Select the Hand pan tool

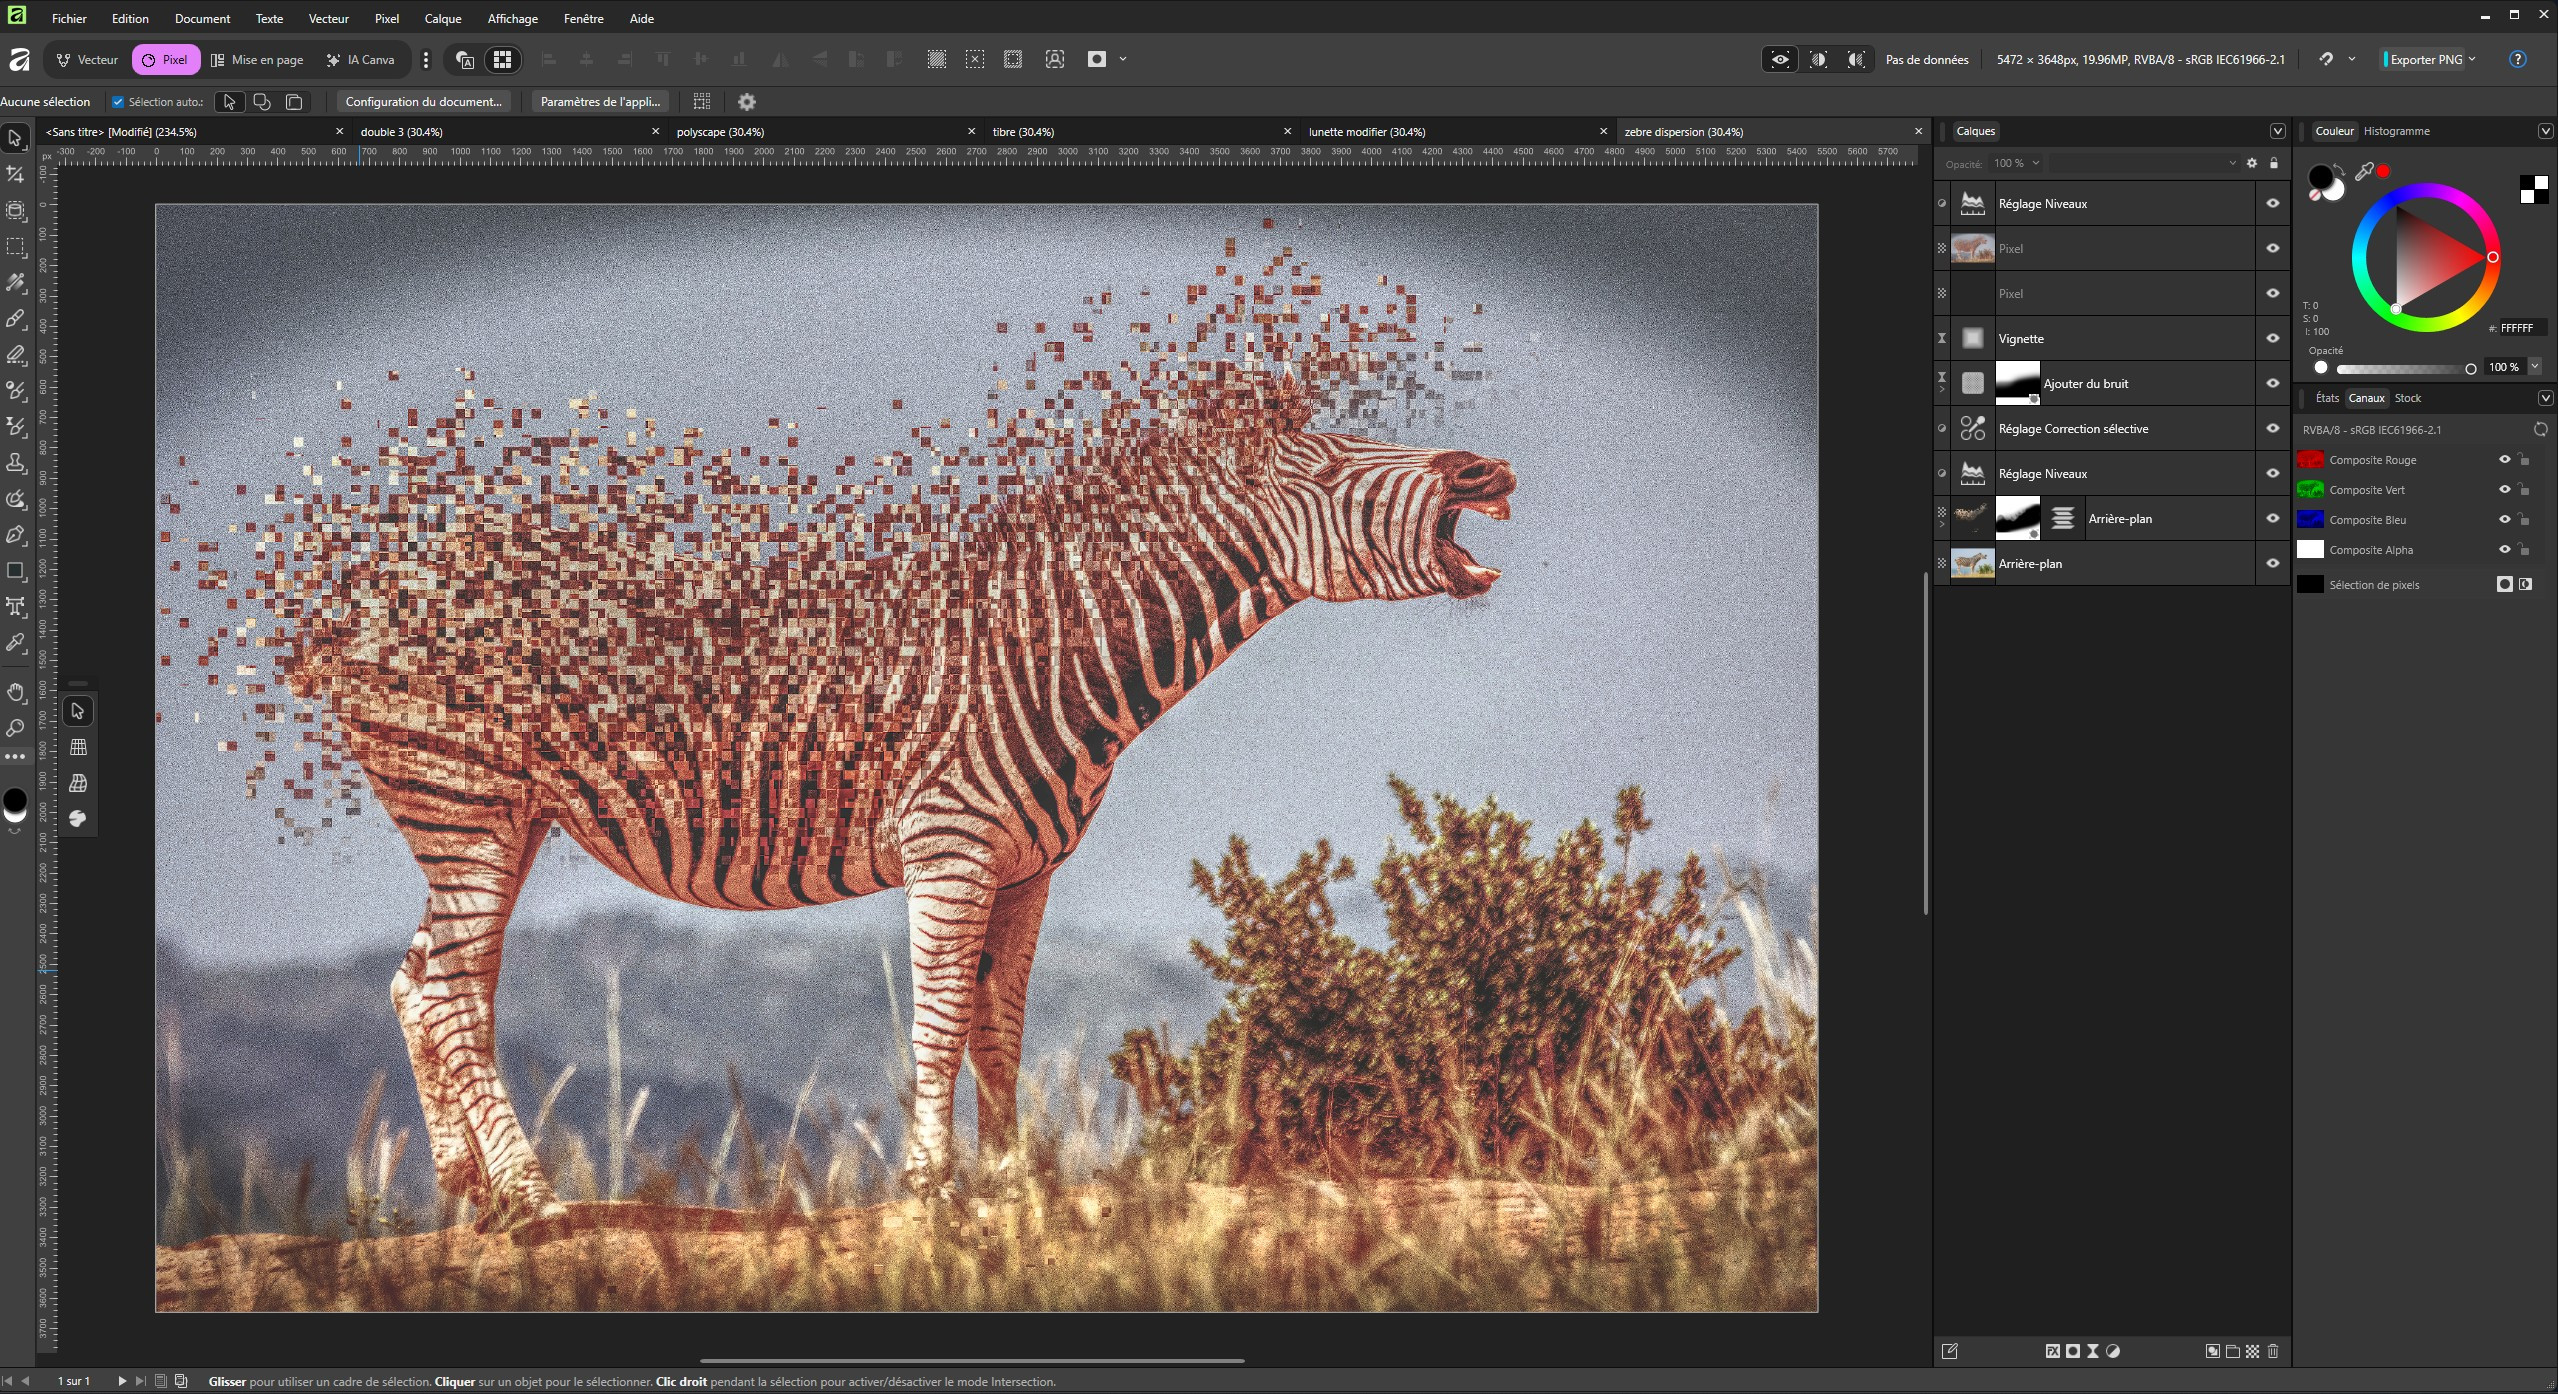(15, 692)
